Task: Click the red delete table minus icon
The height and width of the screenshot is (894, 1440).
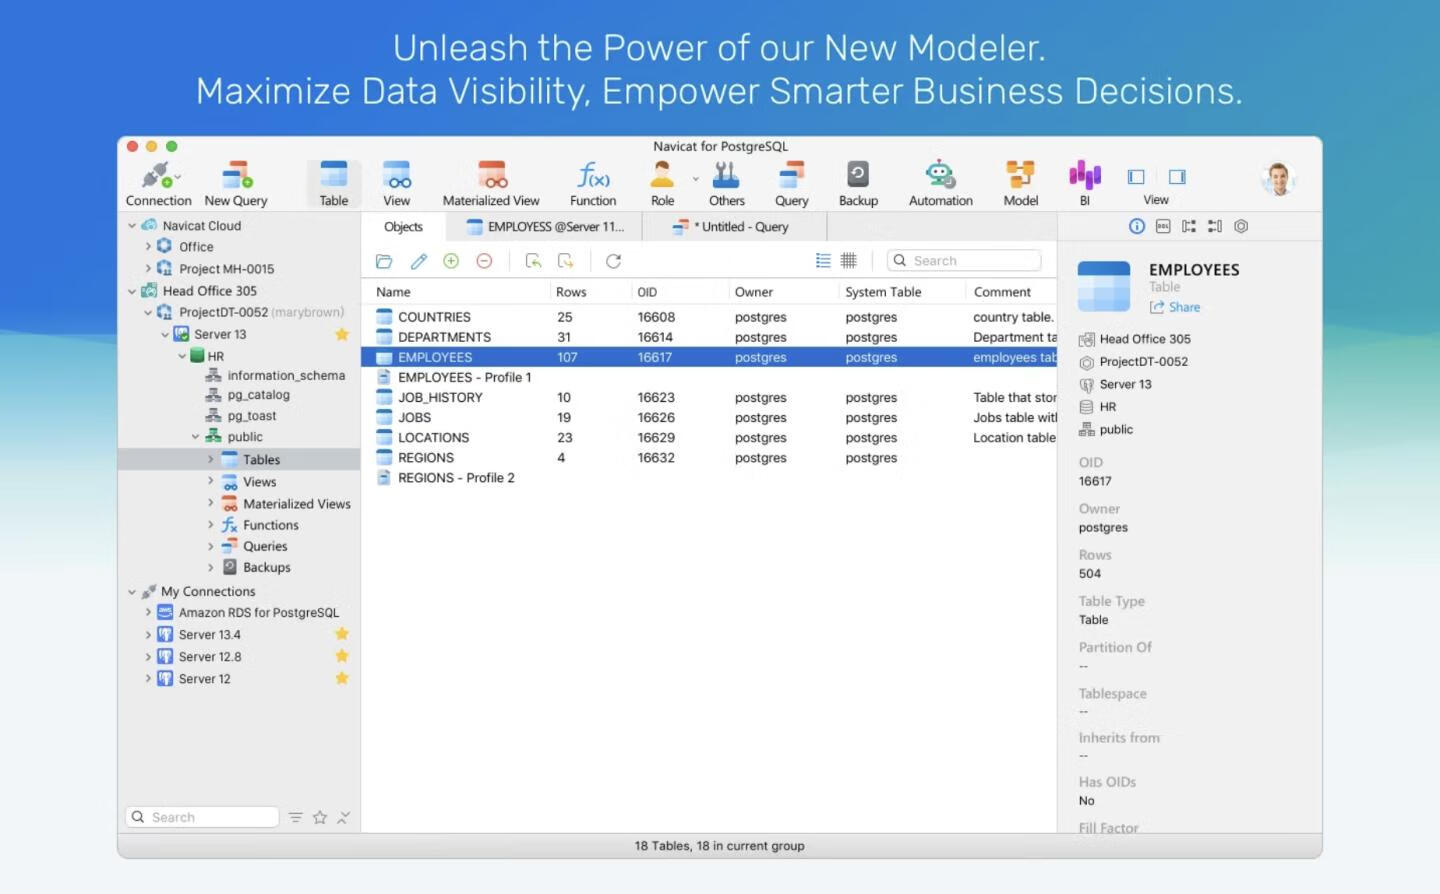Action: point(484,261)
